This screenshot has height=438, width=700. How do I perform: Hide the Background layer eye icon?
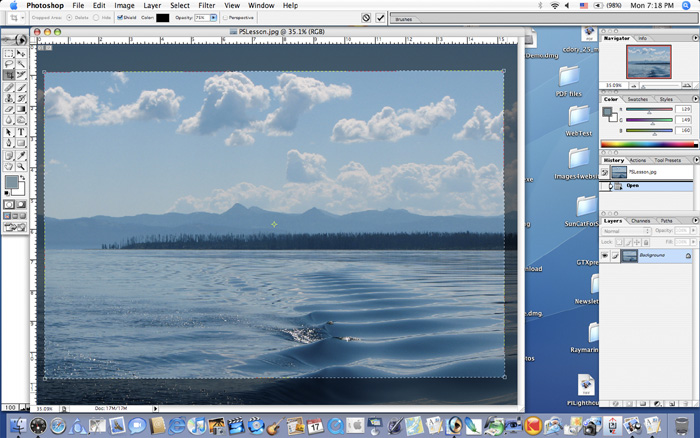point(606,256)
